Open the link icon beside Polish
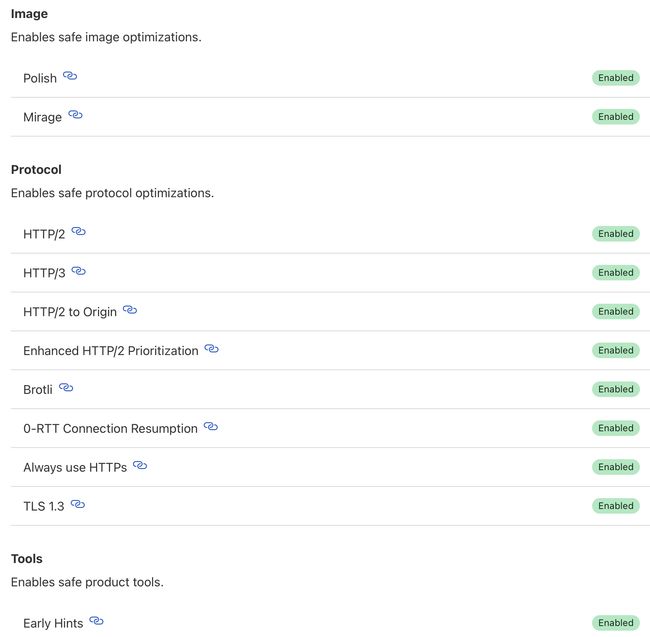 coord(70,76)
